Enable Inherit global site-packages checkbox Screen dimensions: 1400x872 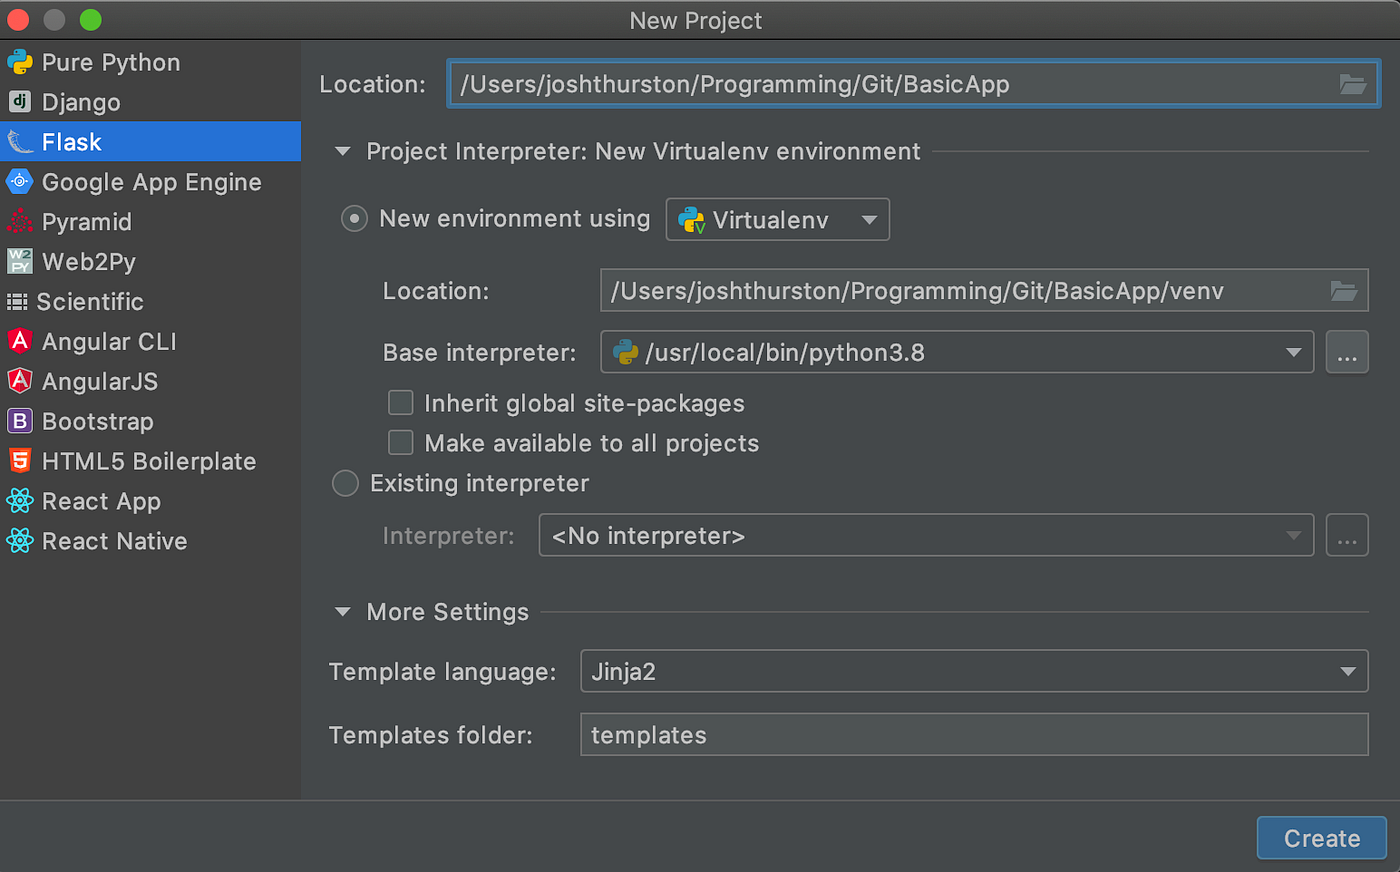401,403
